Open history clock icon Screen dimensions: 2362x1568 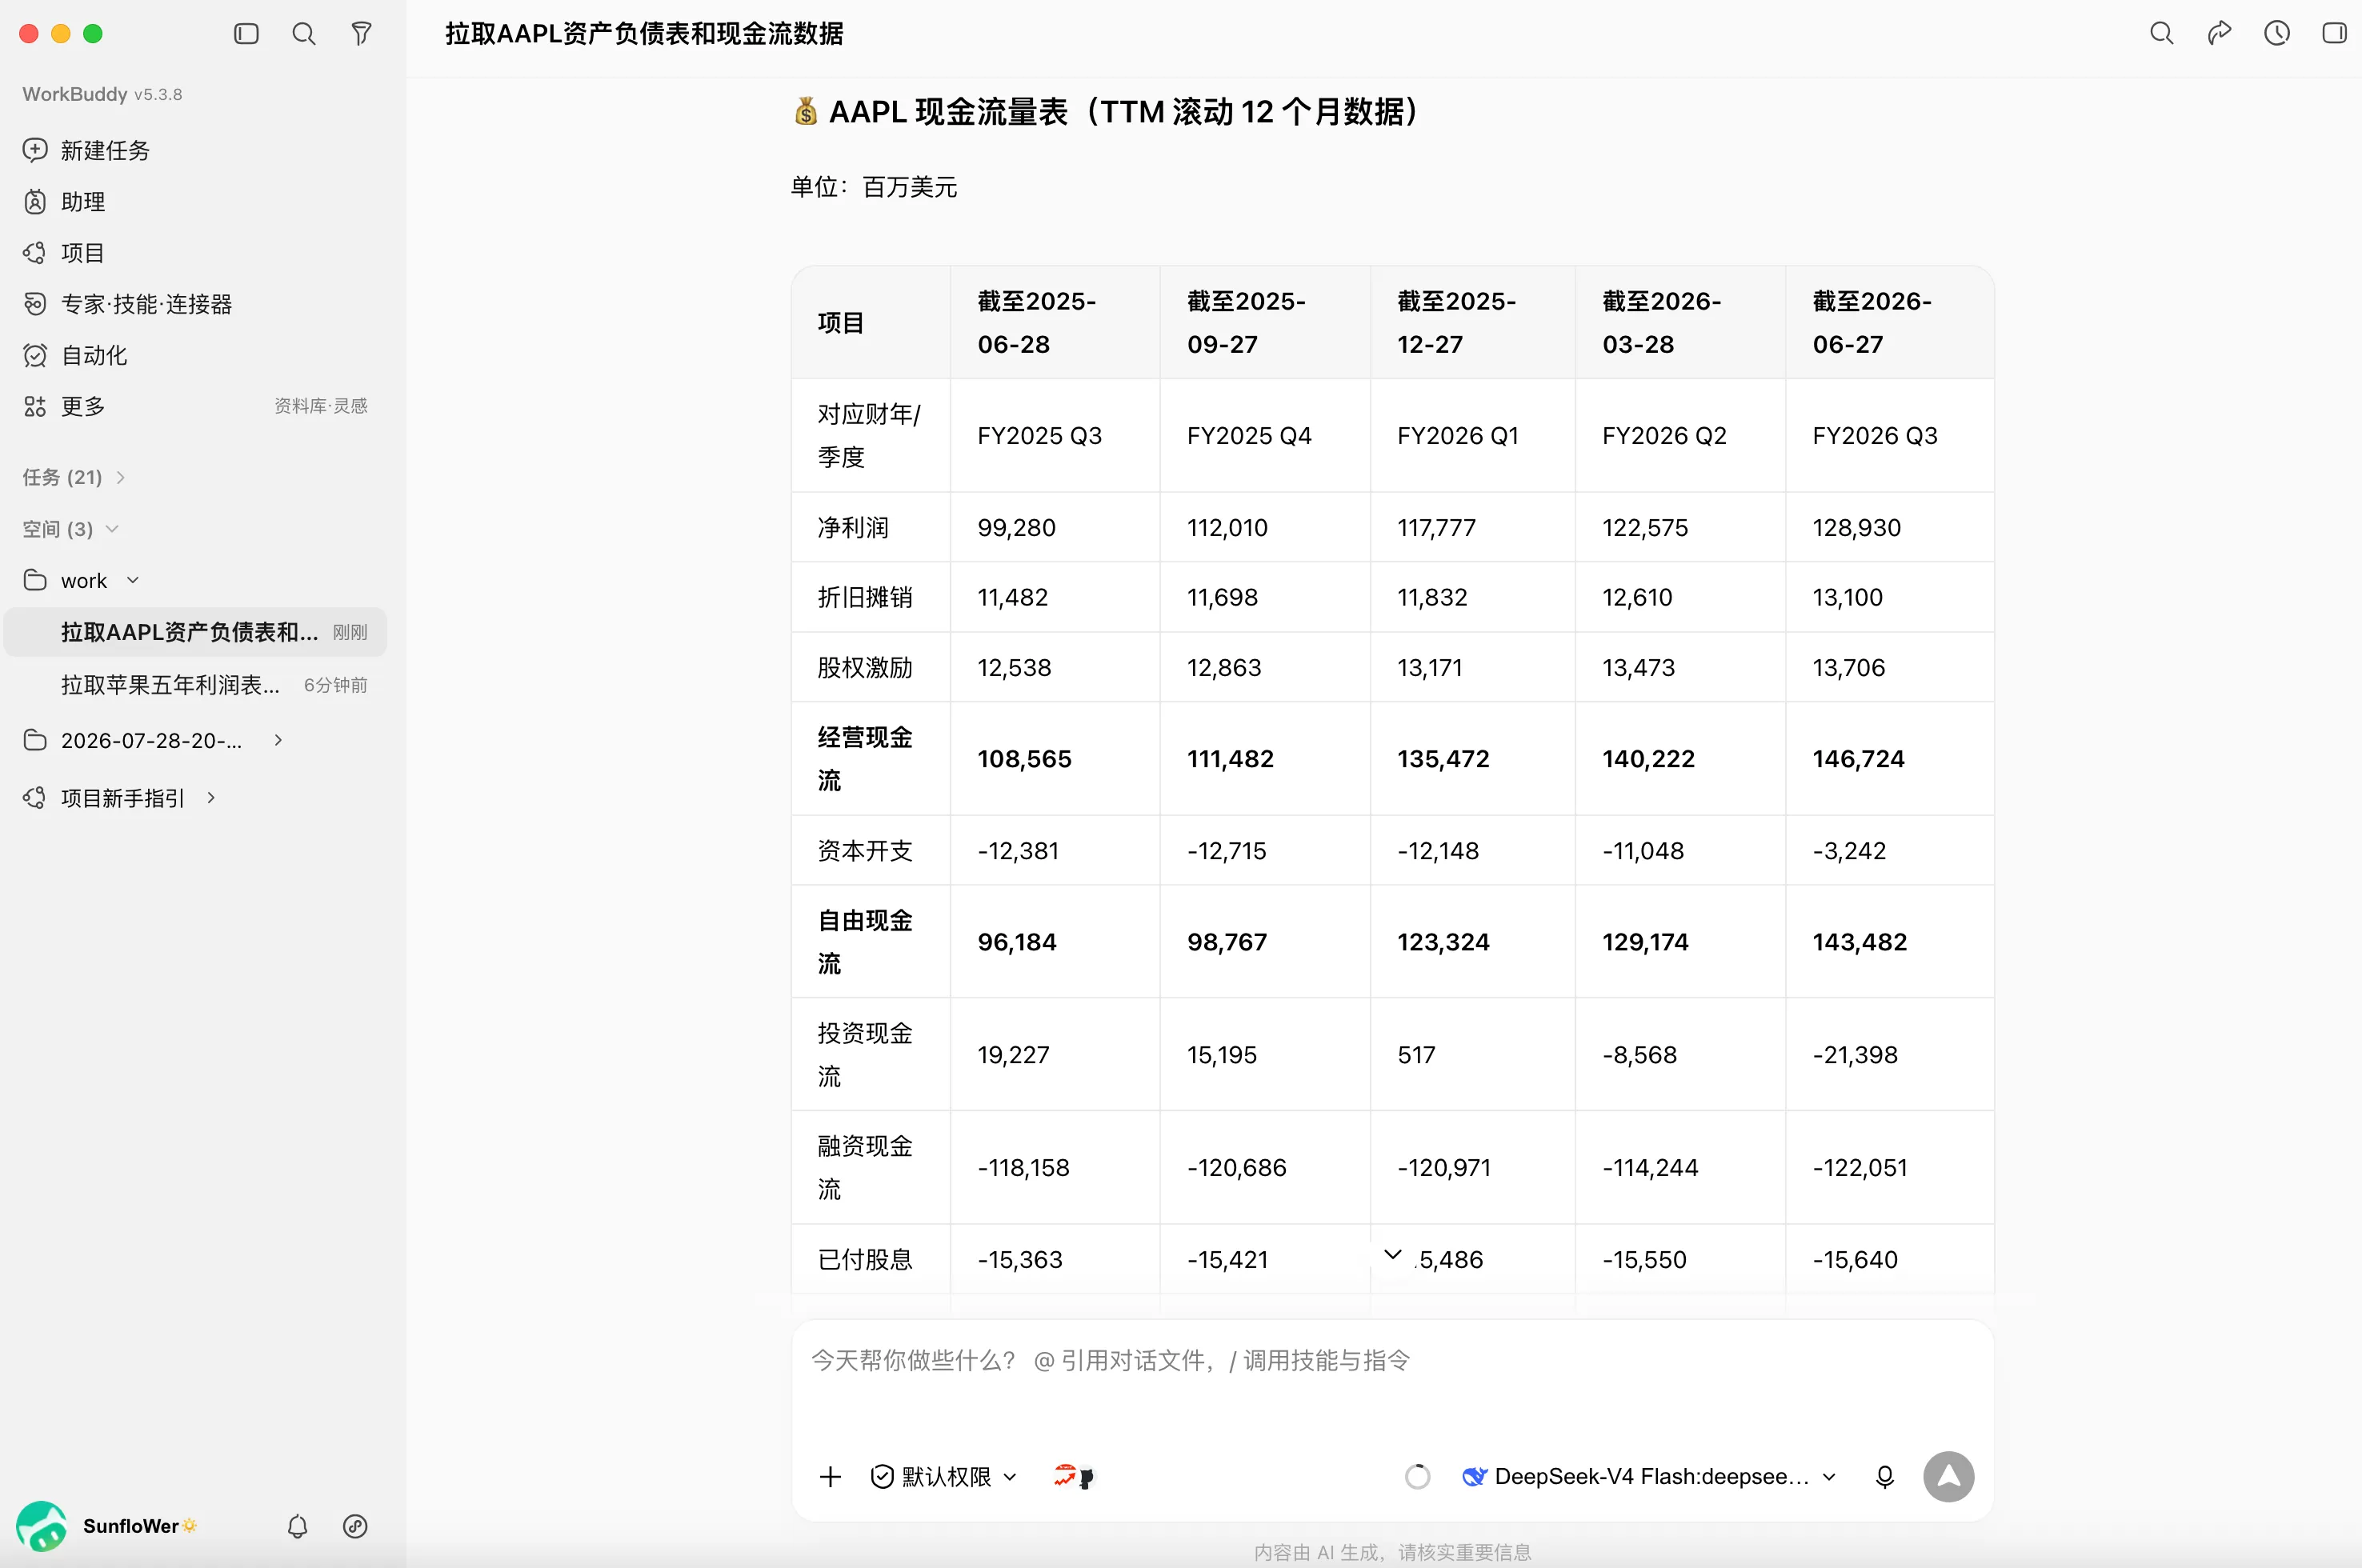[2277, 34]
